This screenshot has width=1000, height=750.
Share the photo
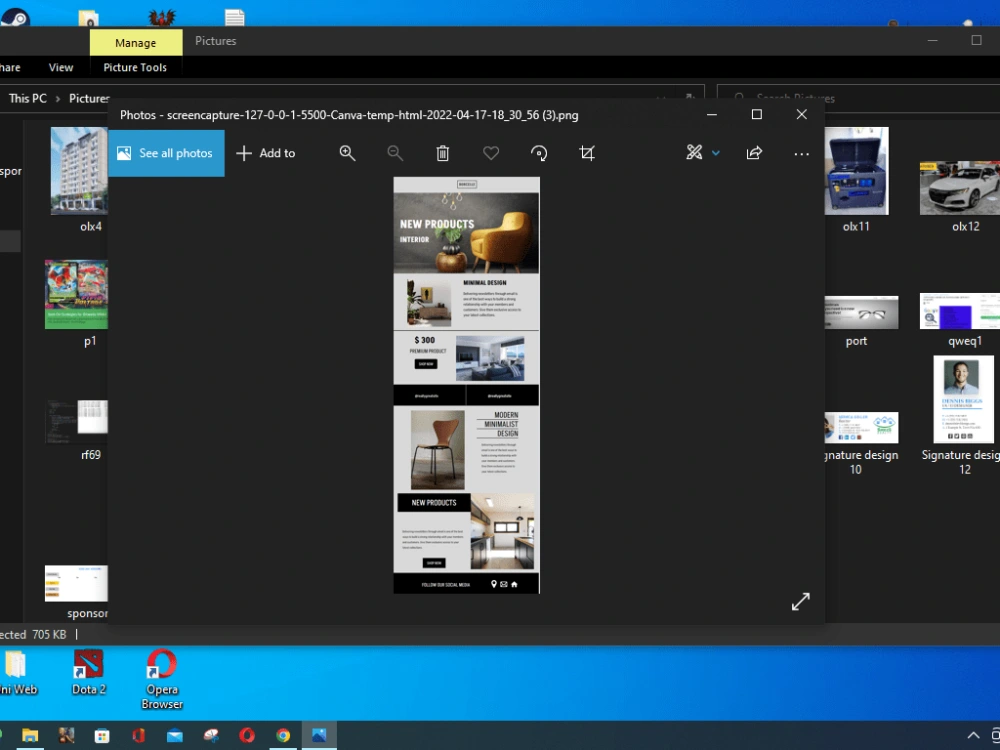click(754, 153)
